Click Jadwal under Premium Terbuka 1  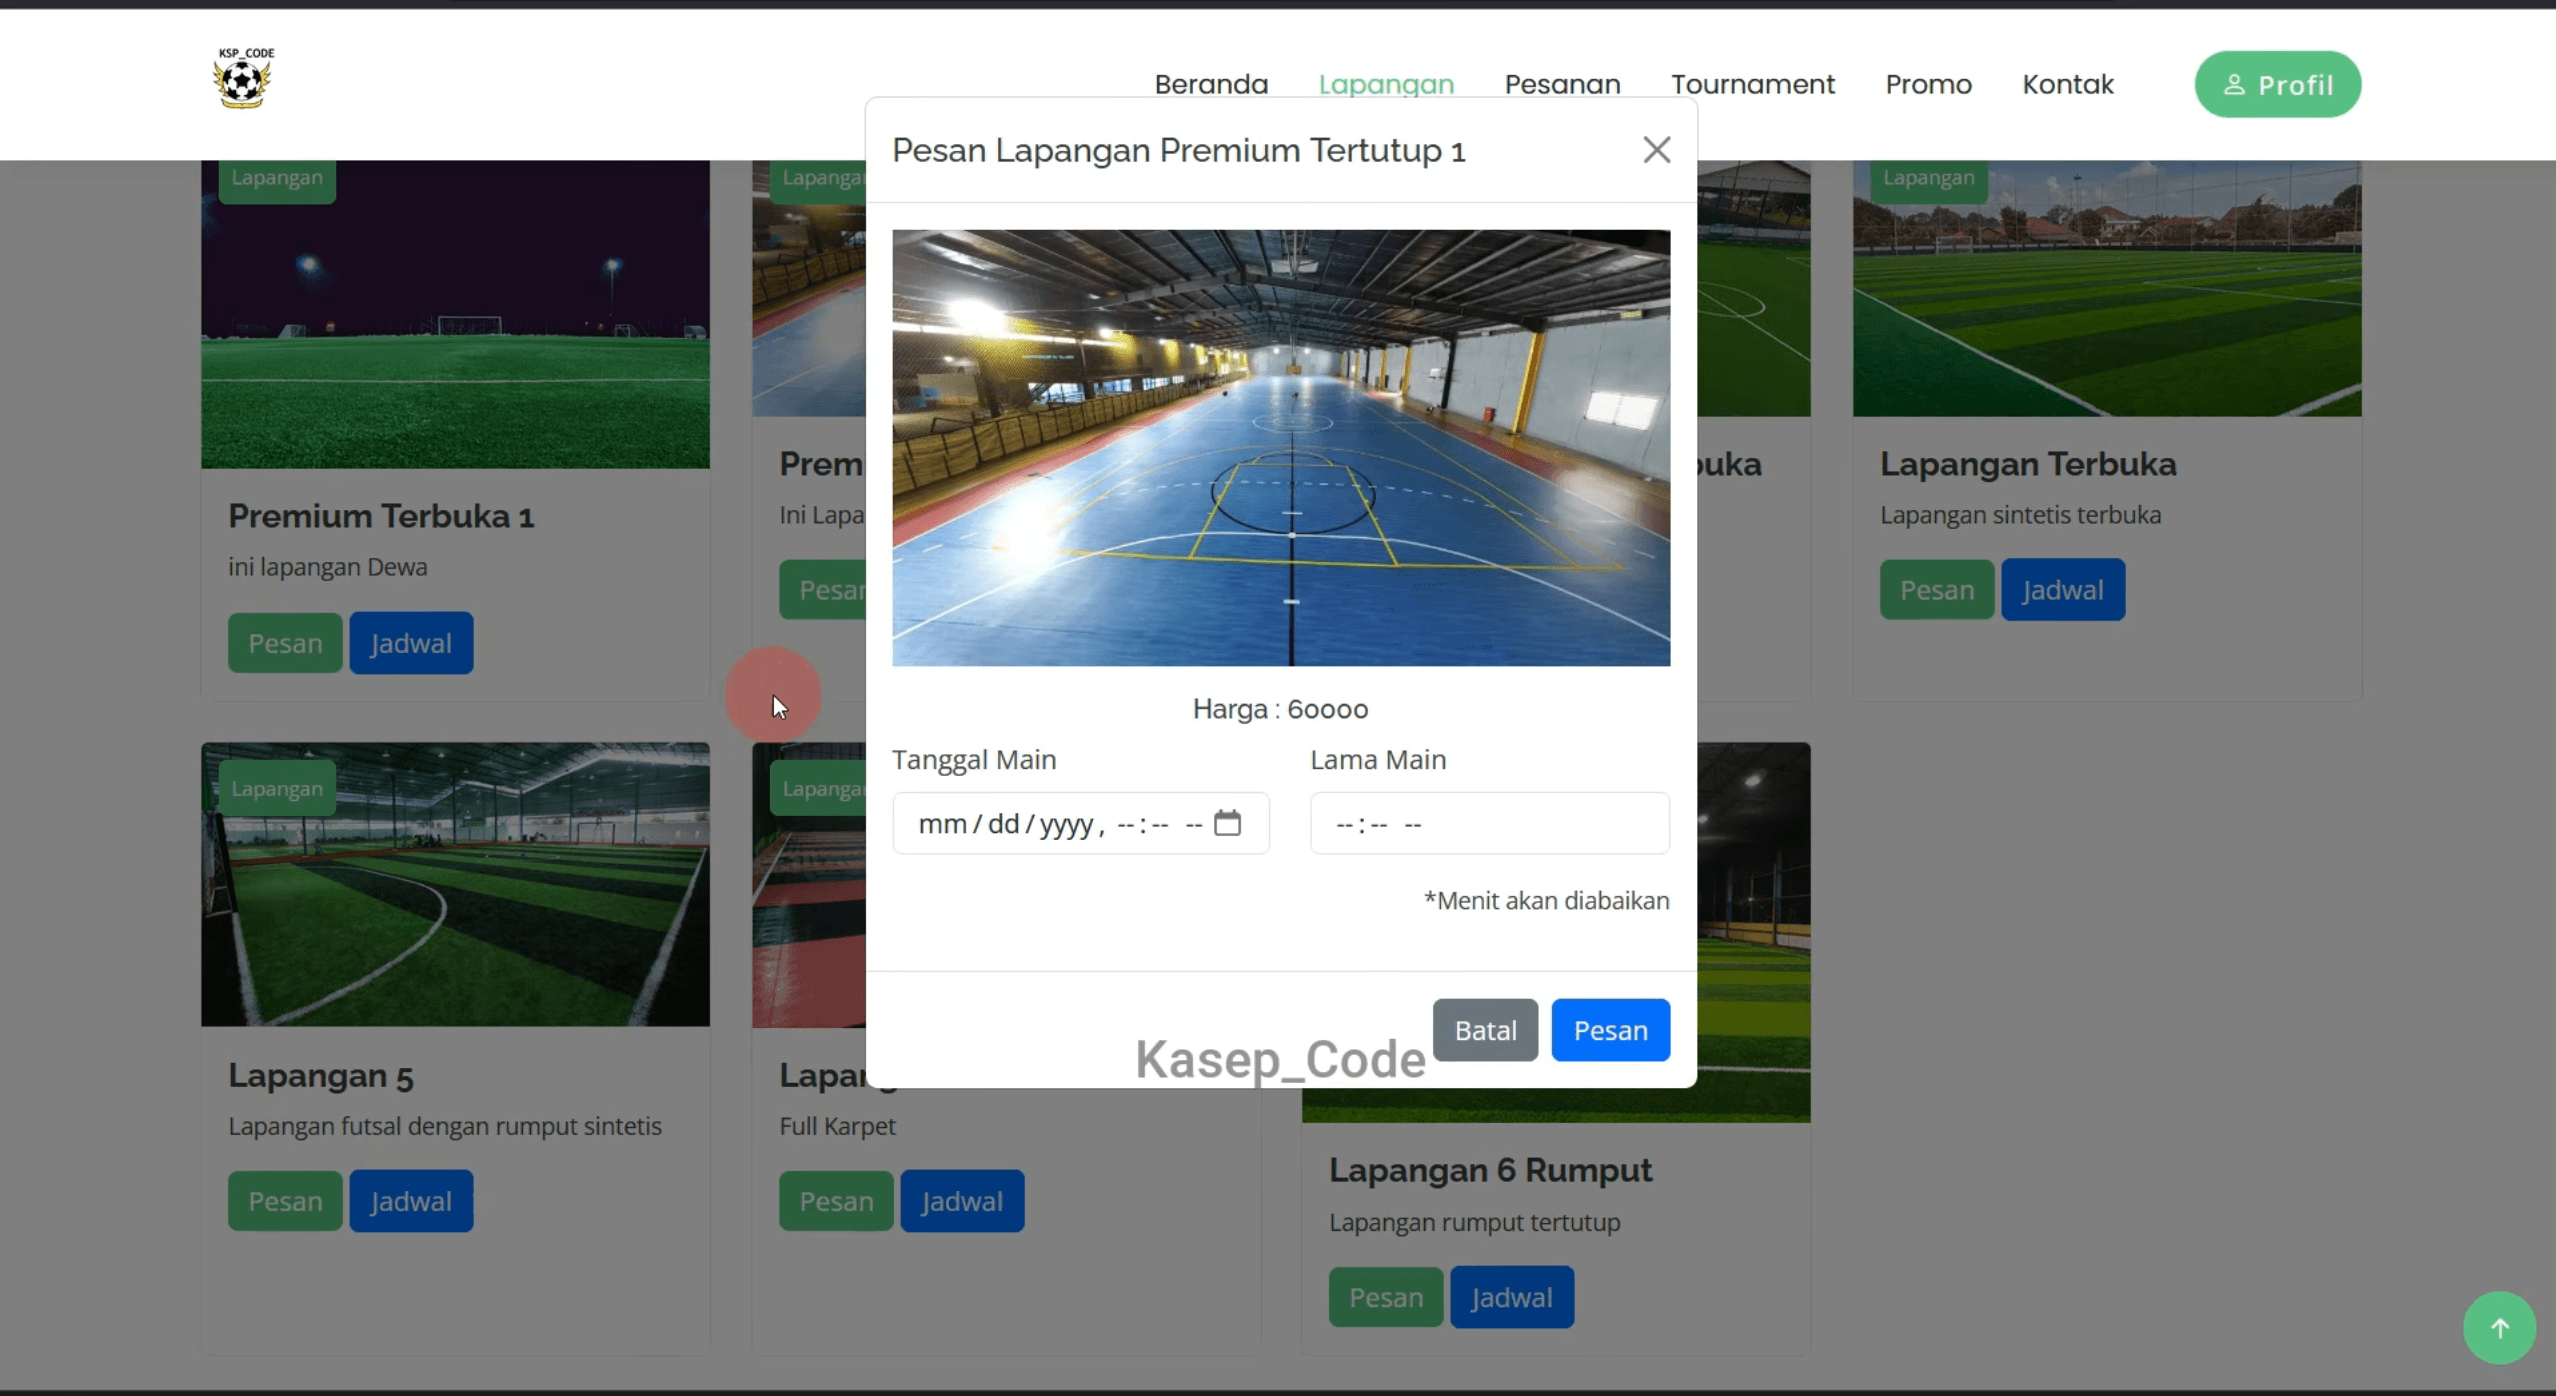point(411,643)
